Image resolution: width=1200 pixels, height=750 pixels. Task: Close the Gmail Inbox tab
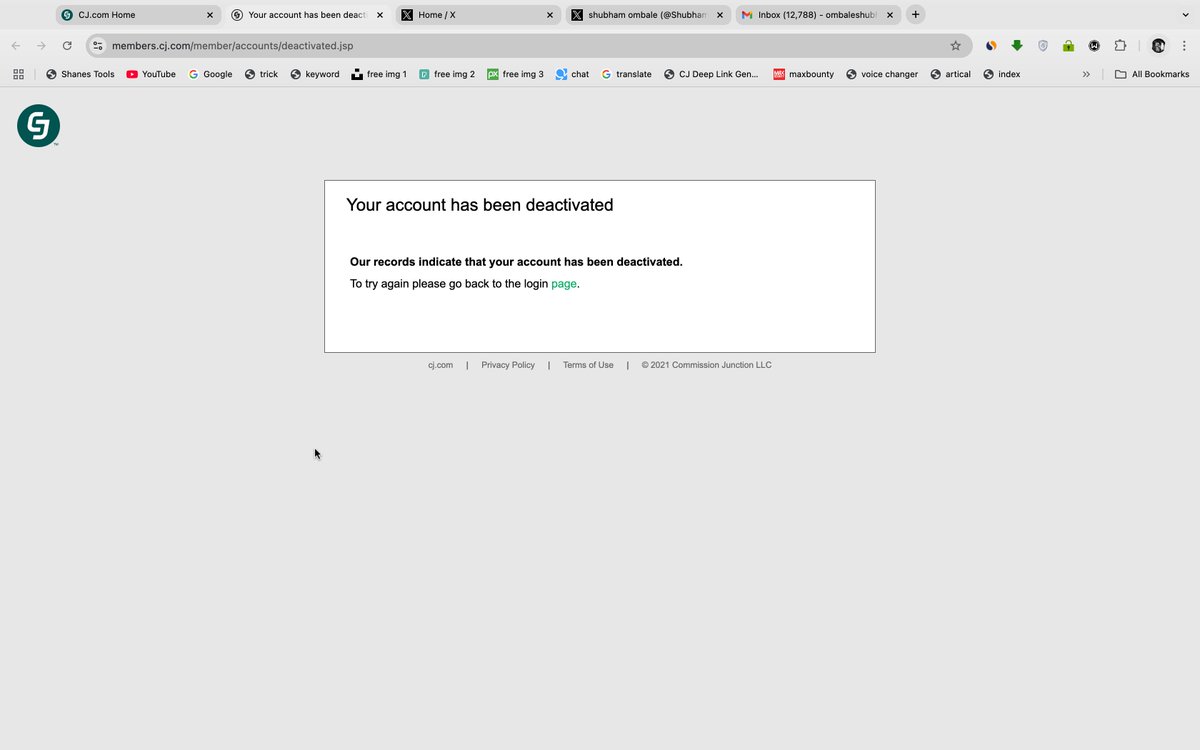[x=890, y=15]
